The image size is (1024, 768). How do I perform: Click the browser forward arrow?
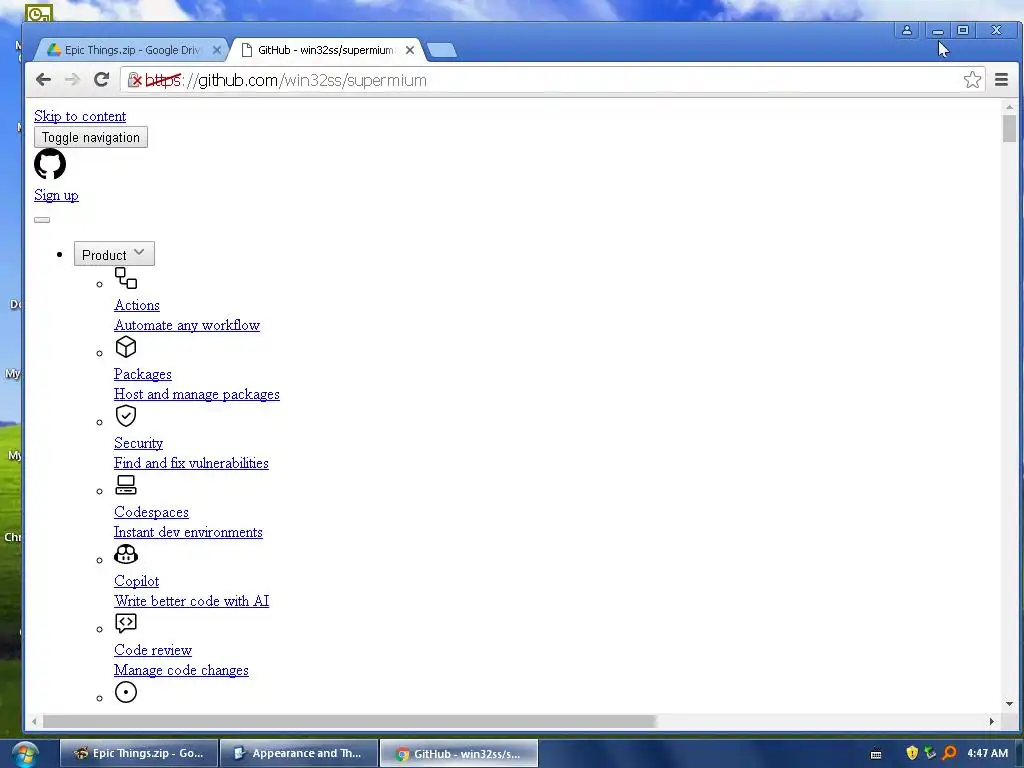(x=72, y=80)
